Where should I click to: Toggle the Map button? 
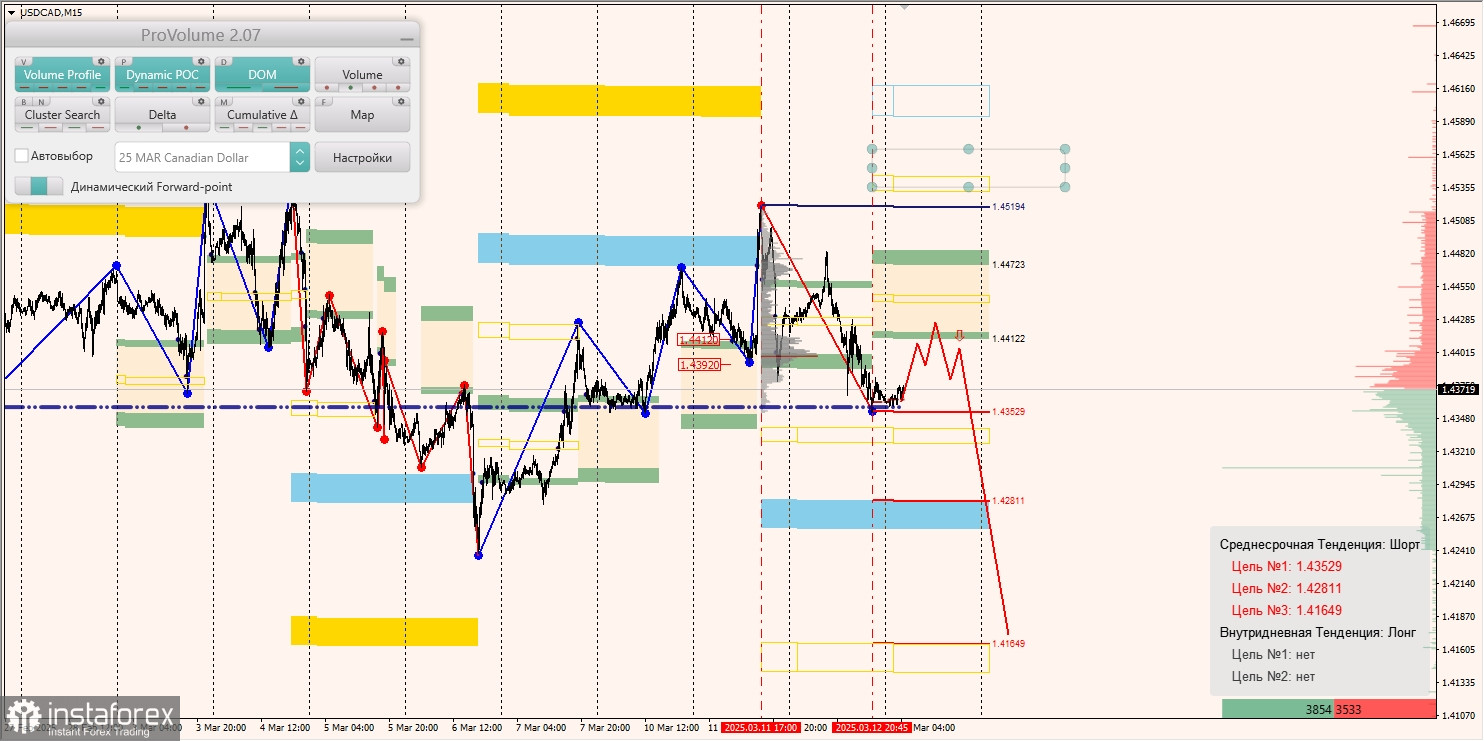pos(362,114)
